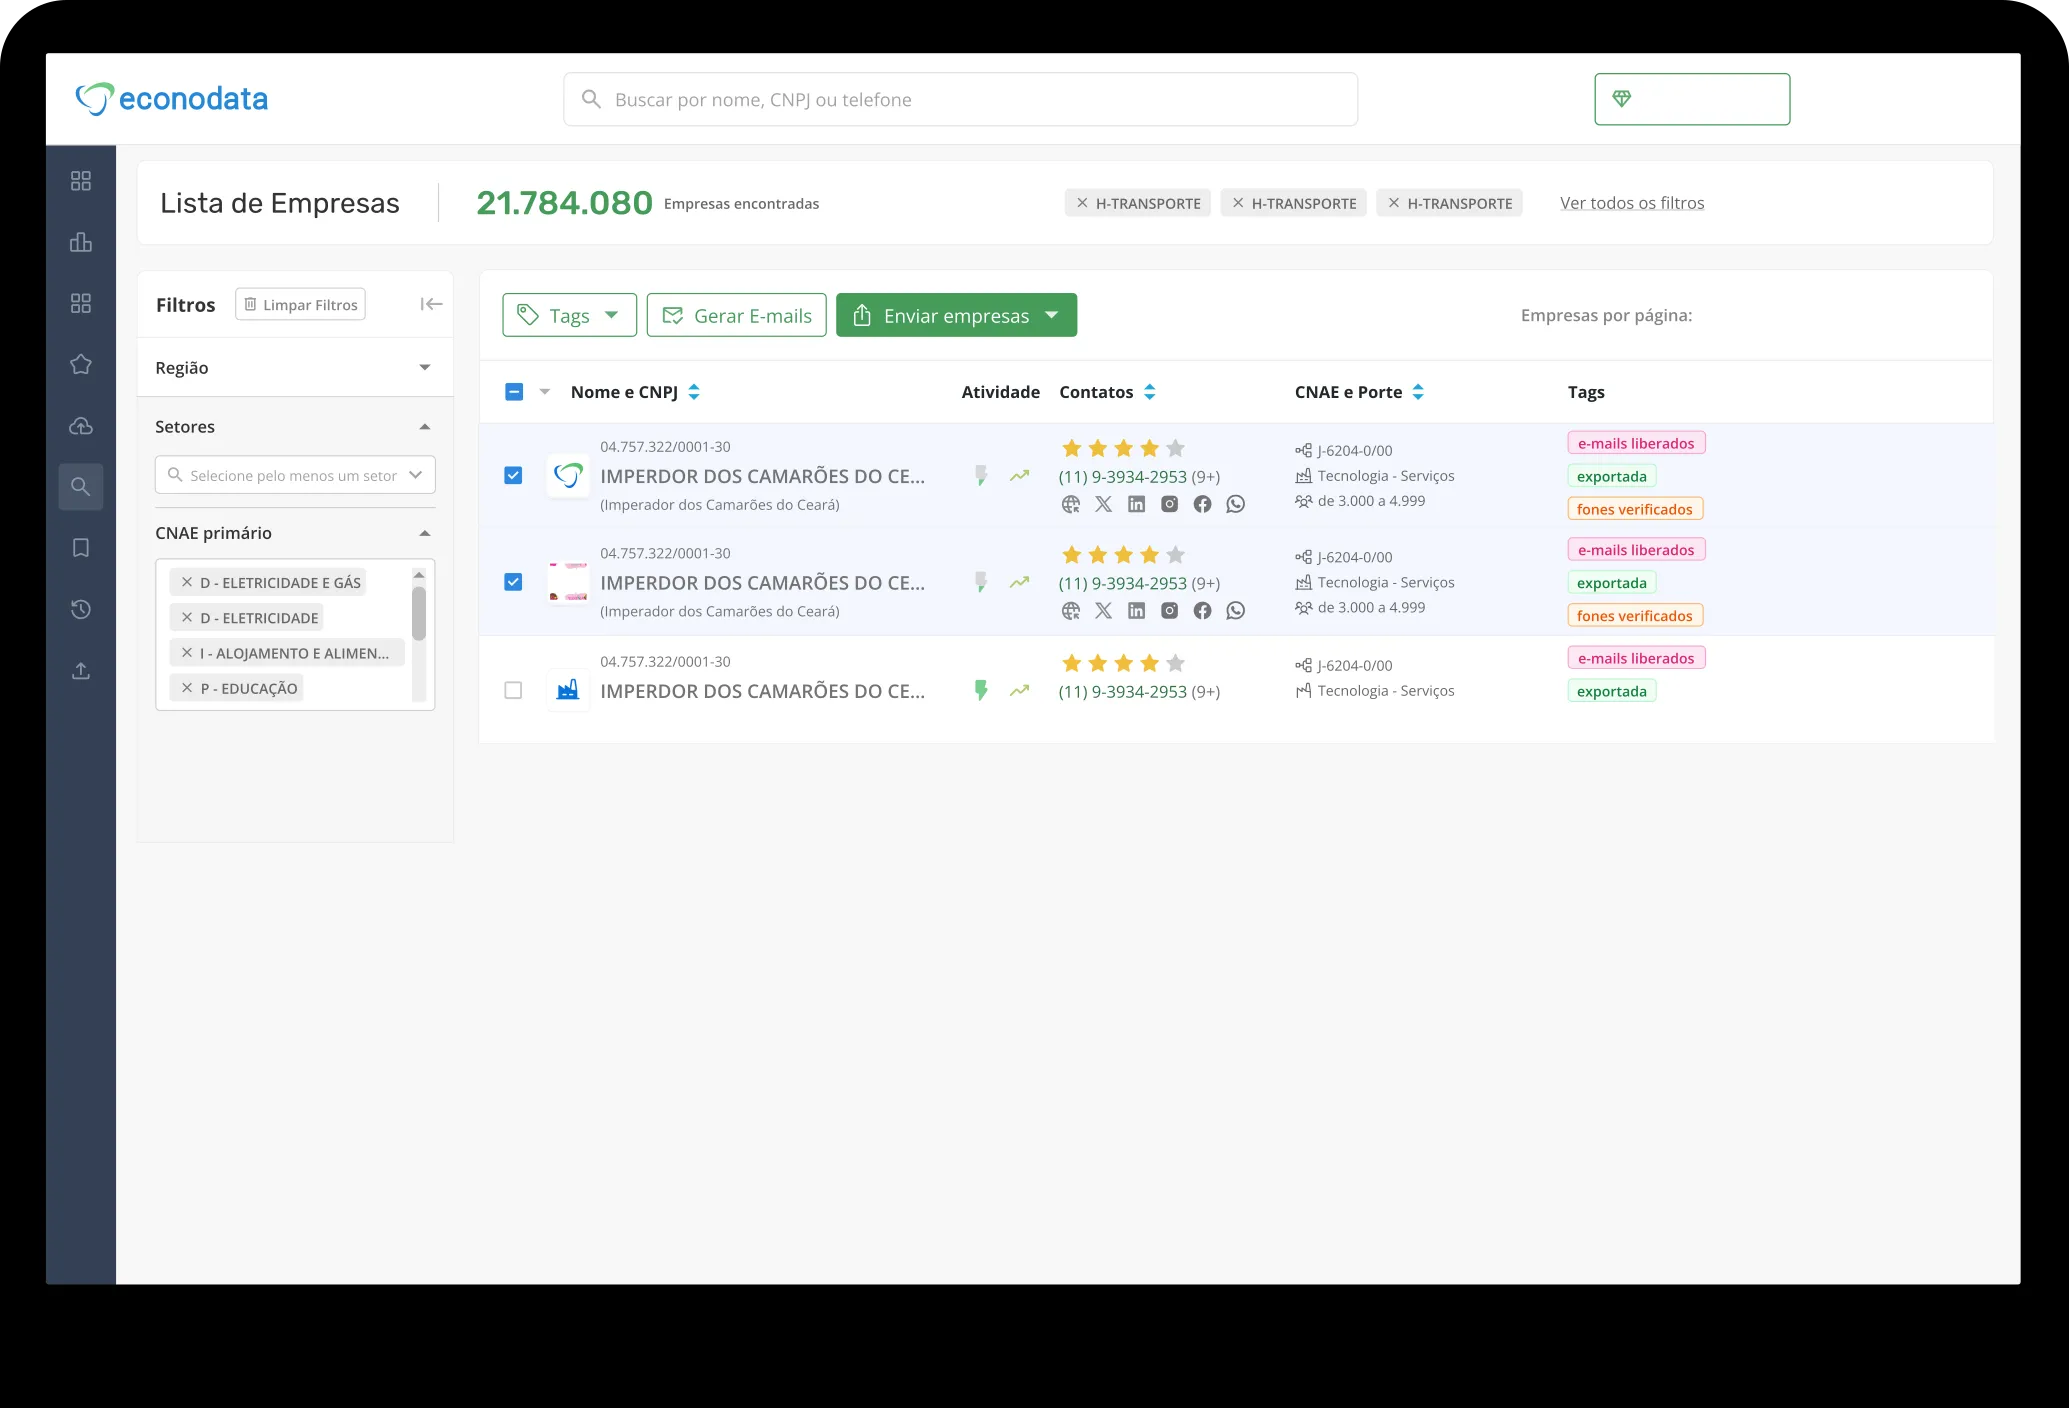2069x1408 pixels.
Task: Click the Gerar E-mails button
Action: (737, 315)
